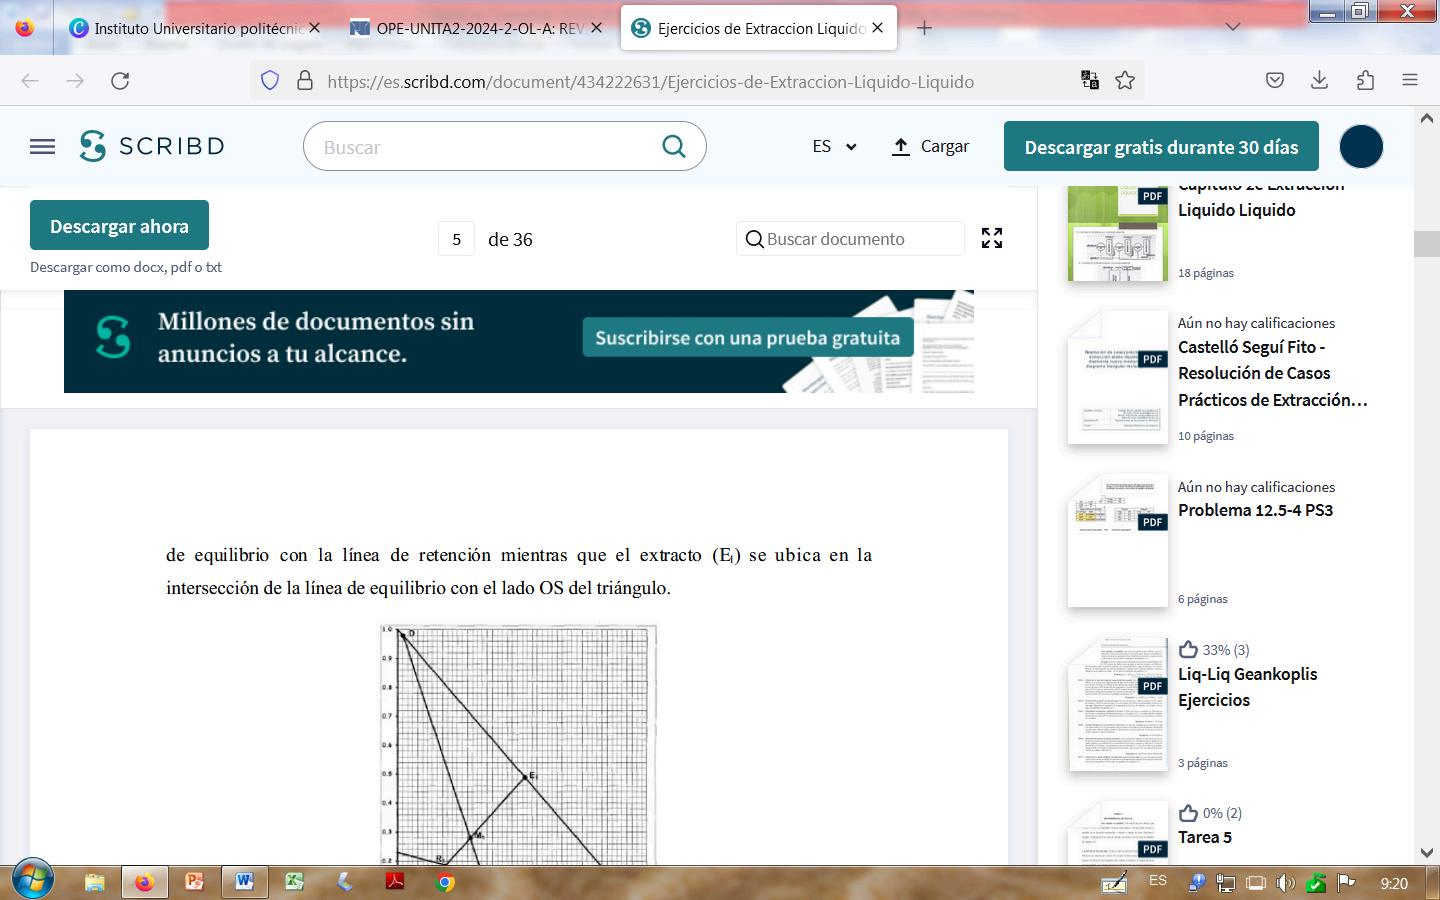Click the '18 páginas' page count text
This screenshot has width=1440, height=900.
[x=1206, y=273]
